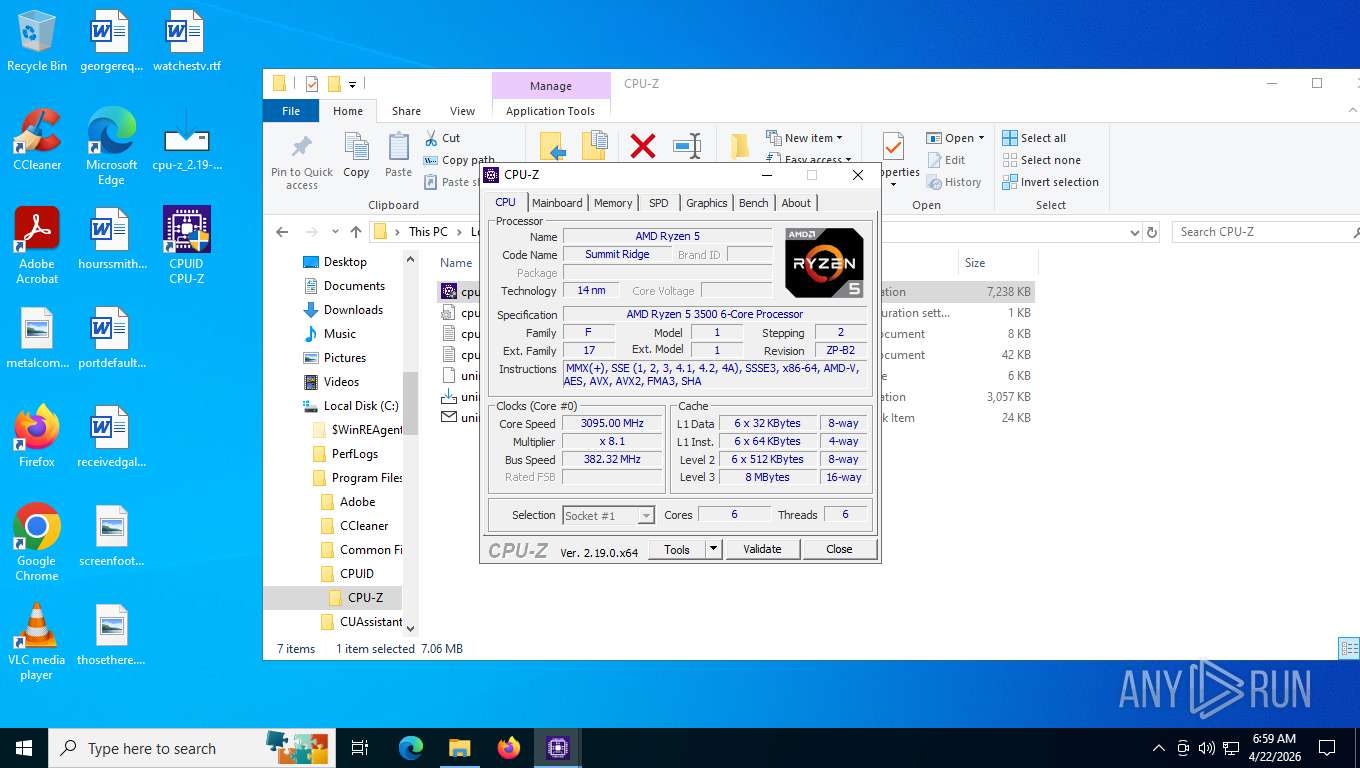Expand address bar history dropdown

(1134, 232)
